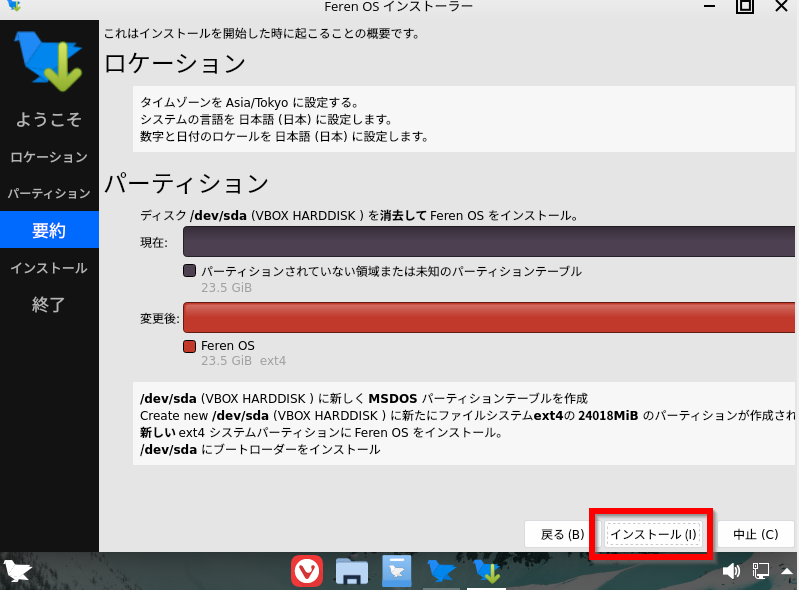Minimize the installer window
The height and width of the screenshot is (590, 799).
pyautogui.click(x=709, y=6)
